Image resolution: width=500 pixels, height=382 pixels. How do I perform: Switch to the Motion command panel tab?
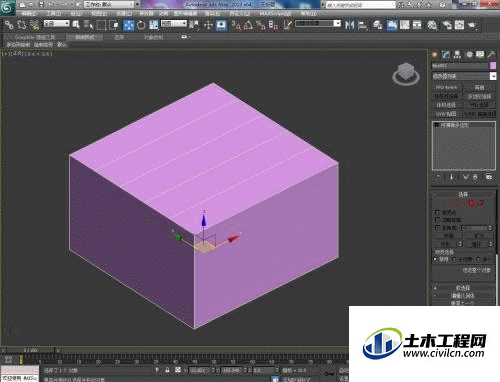pyautogui.click(x=469, y=55)
